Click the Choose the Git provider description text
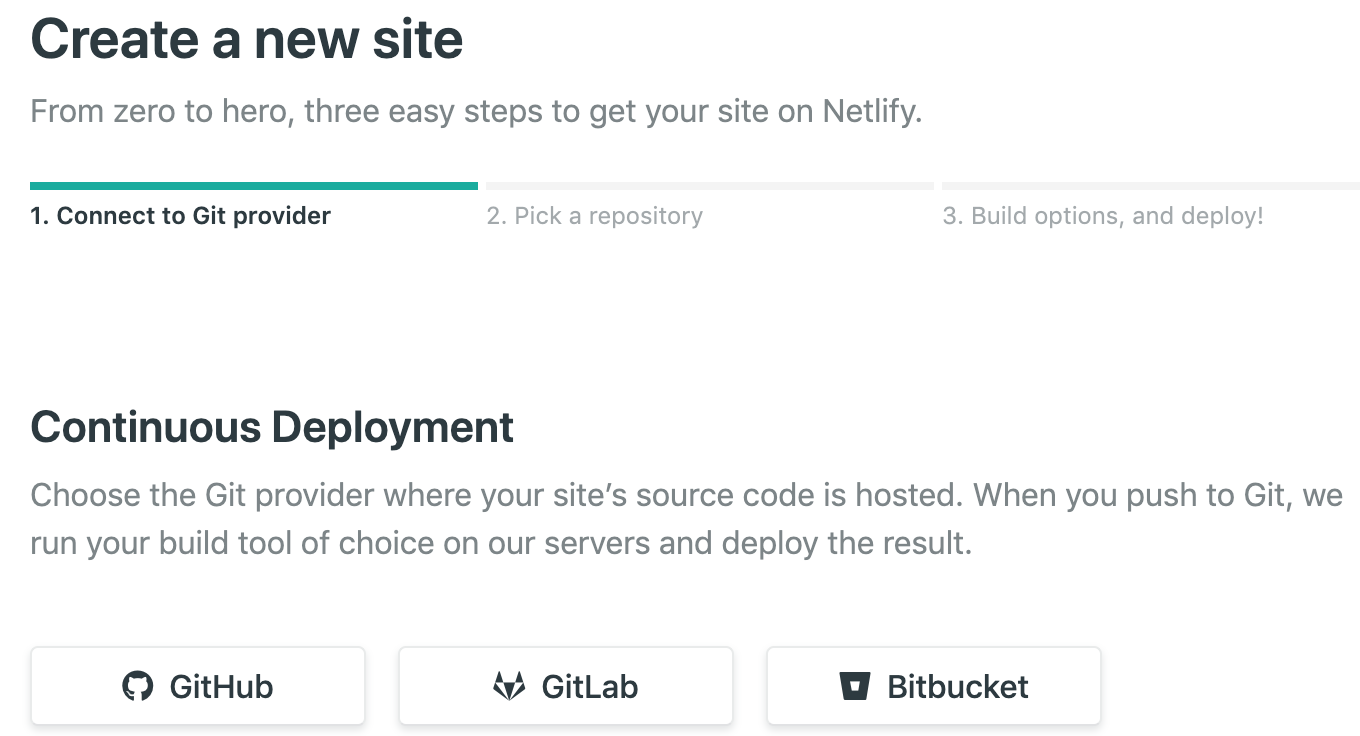The image size is (1360, 736). (x=686, y=519)
